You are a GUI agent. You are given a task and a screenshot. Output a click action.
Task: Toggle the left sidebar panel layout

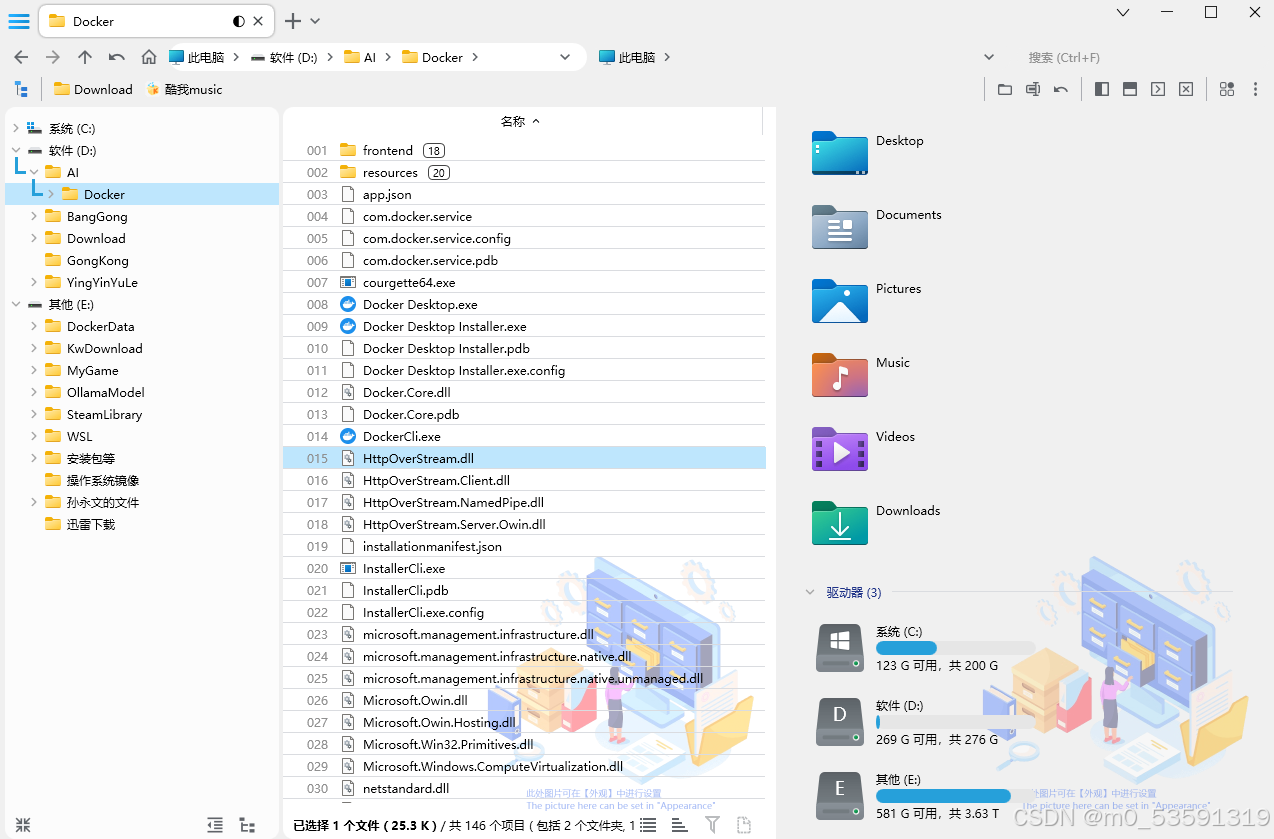(x=1102, y=89)
